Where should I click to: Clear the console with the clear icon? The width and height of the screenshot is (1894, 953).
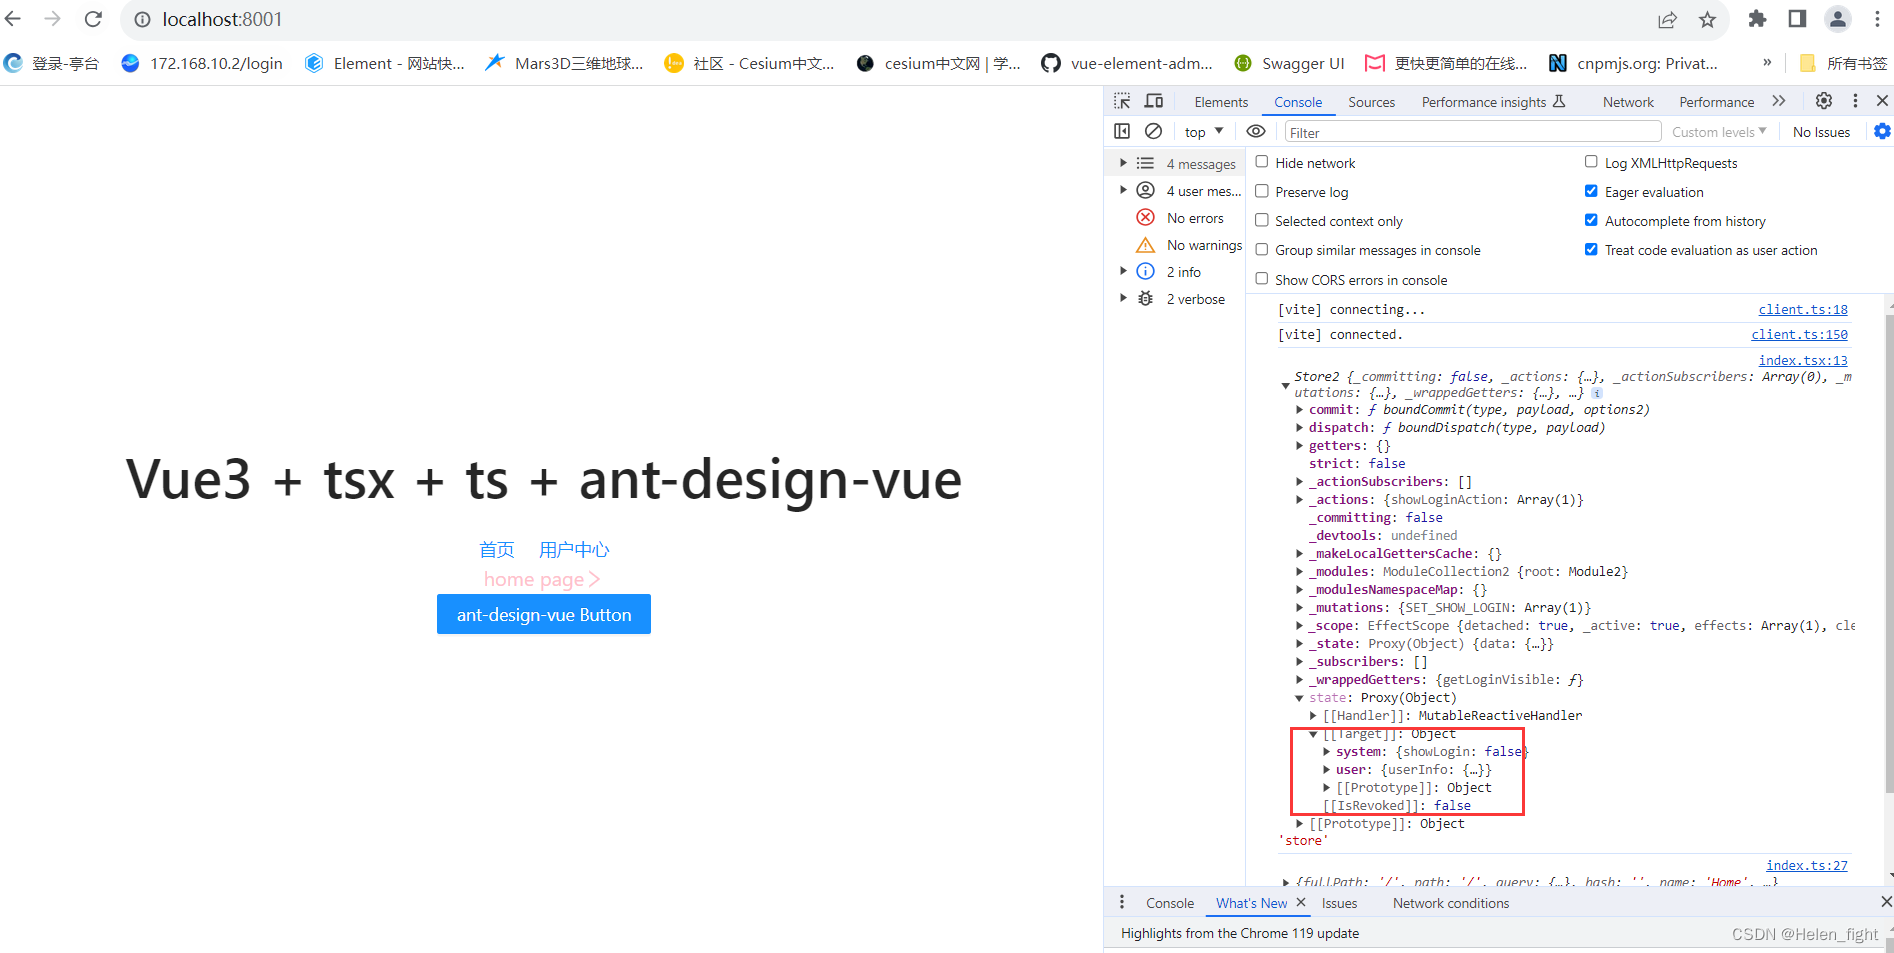coord(1153,131)
